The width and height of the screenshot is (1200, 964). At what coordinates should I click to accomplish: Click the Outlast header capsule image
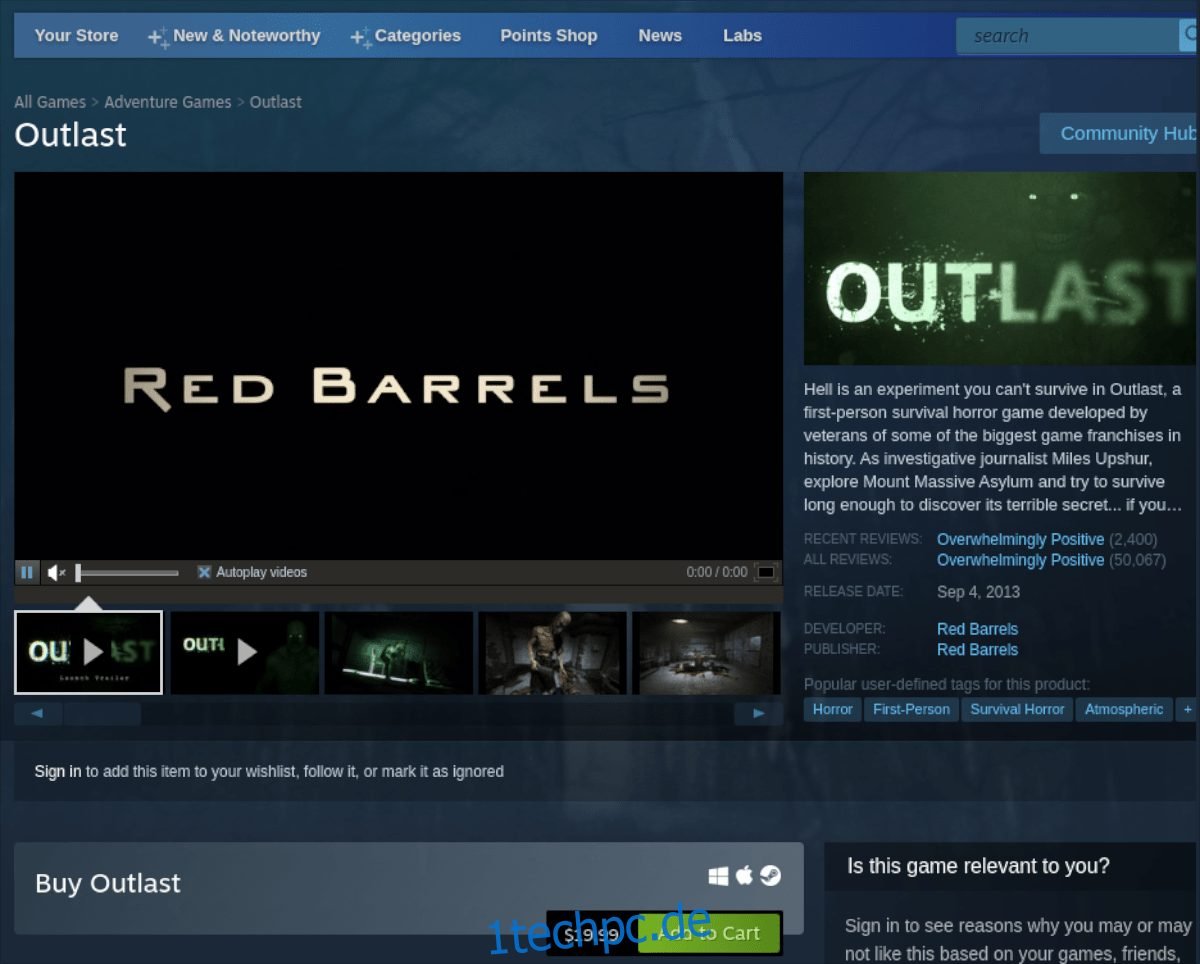click(x=1001, y=269)
